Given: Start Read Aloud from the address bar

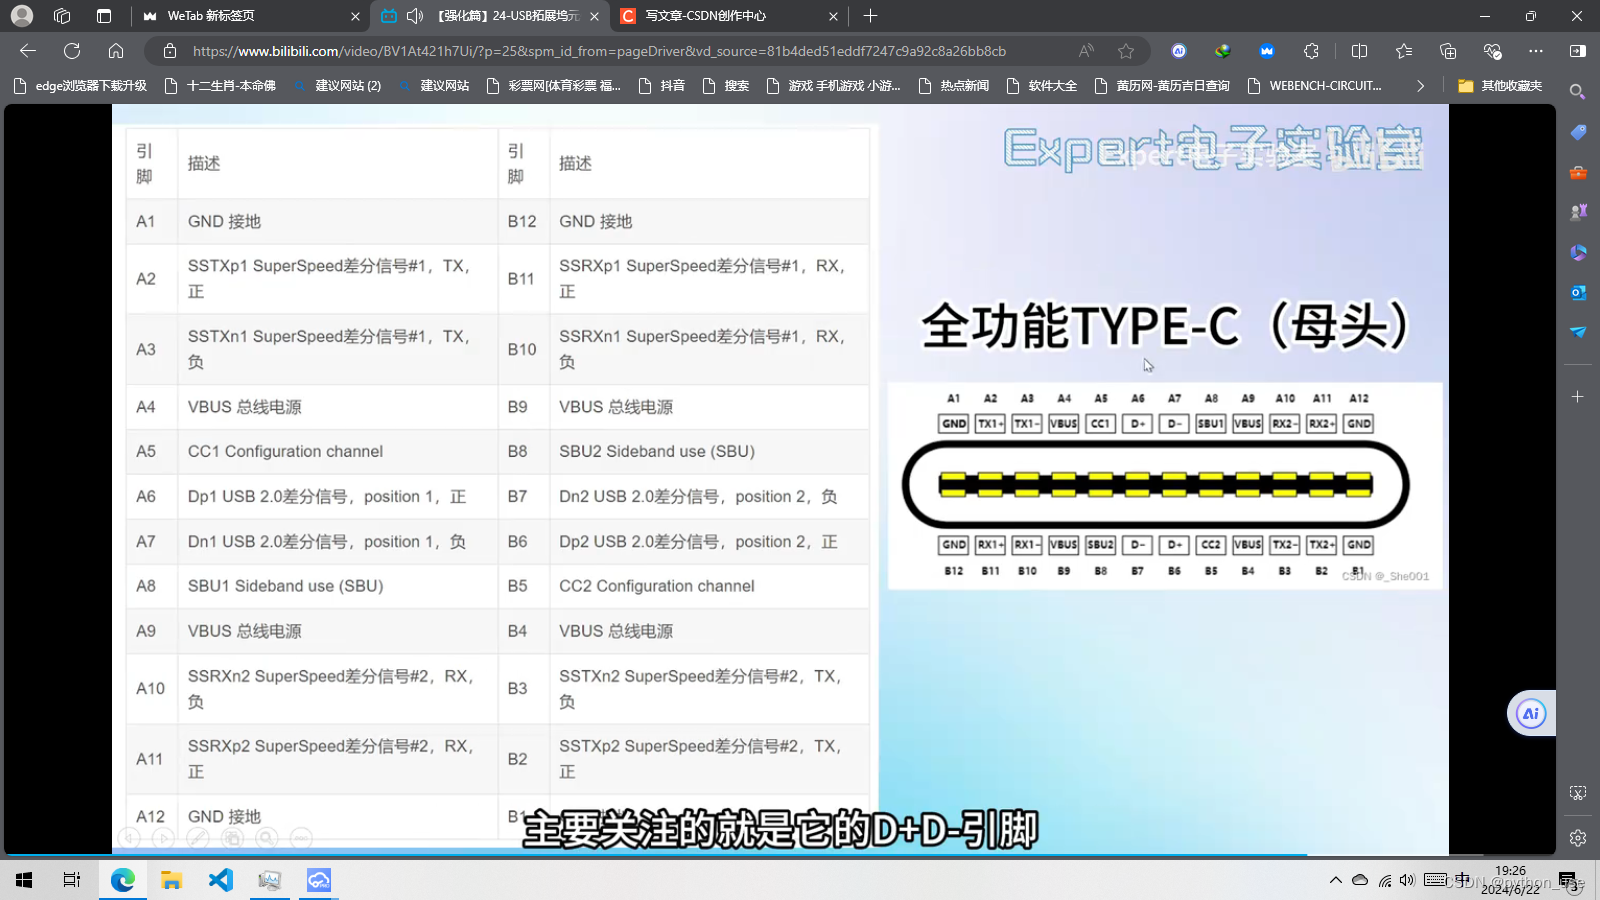Looking at the screenshot, I should point(1086,51).
